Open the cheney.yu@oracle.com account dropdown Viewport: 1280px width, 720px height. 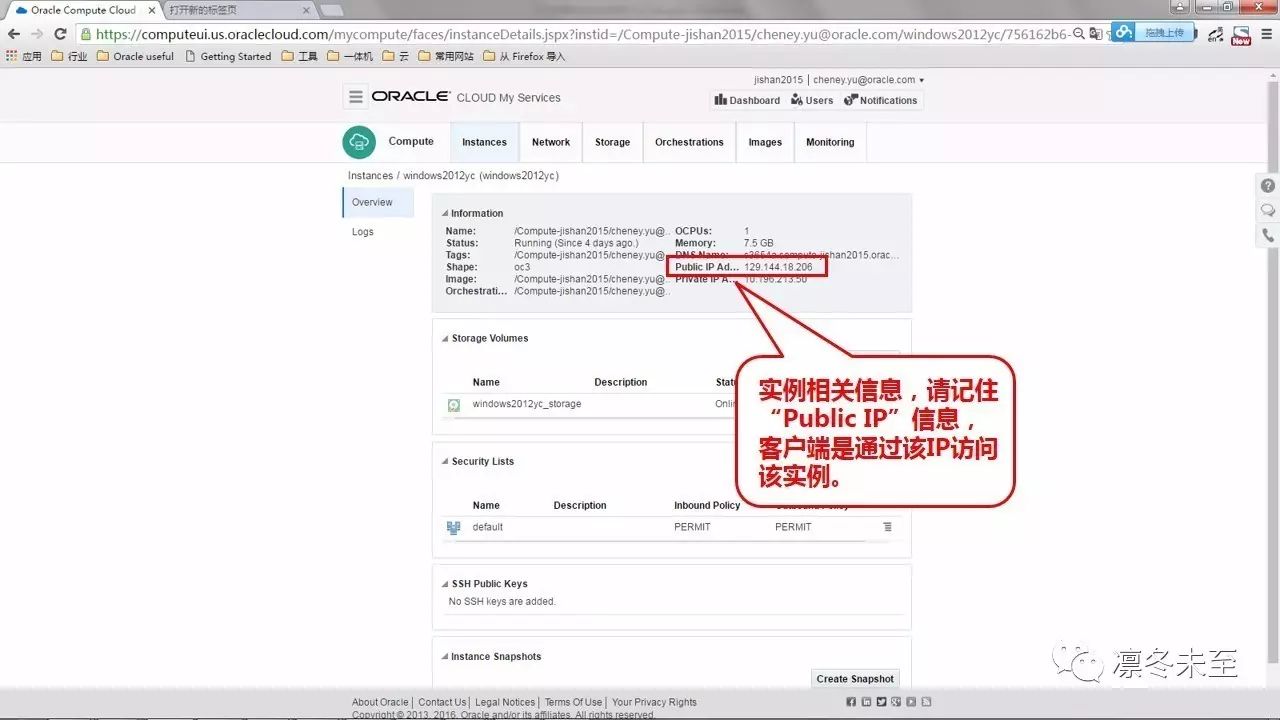point(869,80)
